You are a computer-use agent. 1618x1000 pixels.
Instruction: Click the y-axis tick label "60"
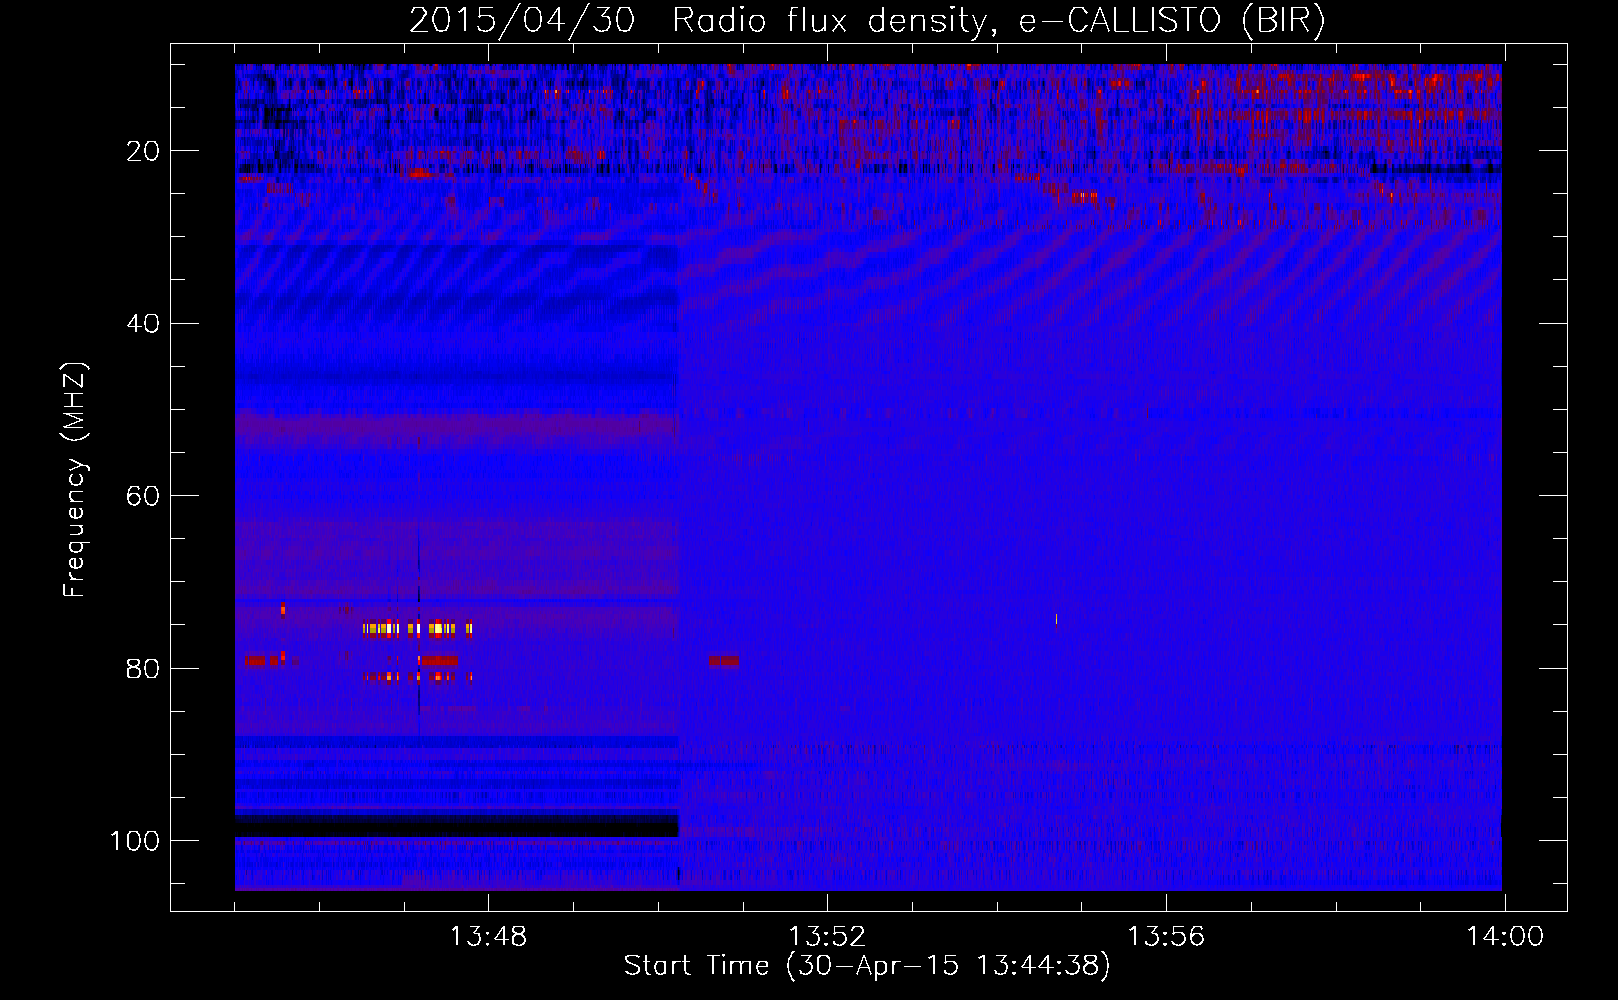pos(144,496)
